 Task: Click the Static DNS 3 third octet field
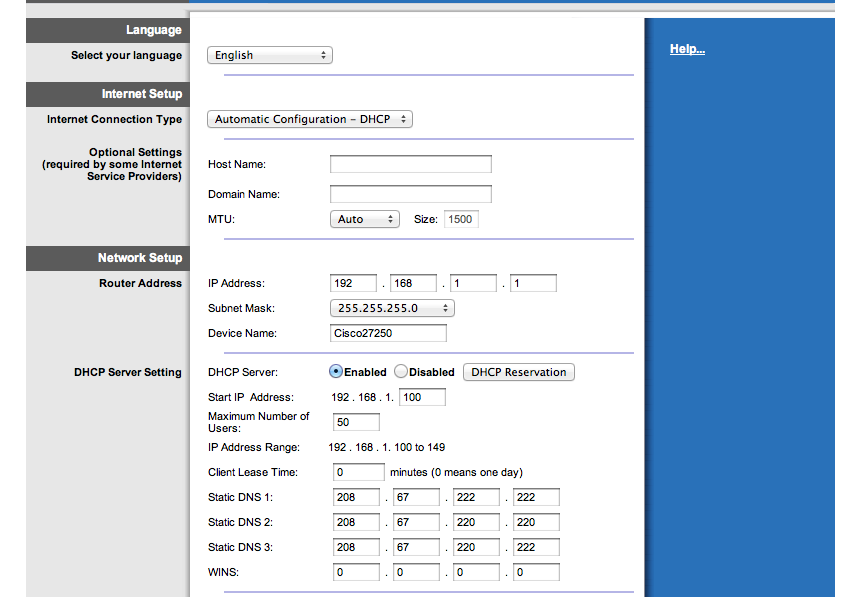point(476,547)
